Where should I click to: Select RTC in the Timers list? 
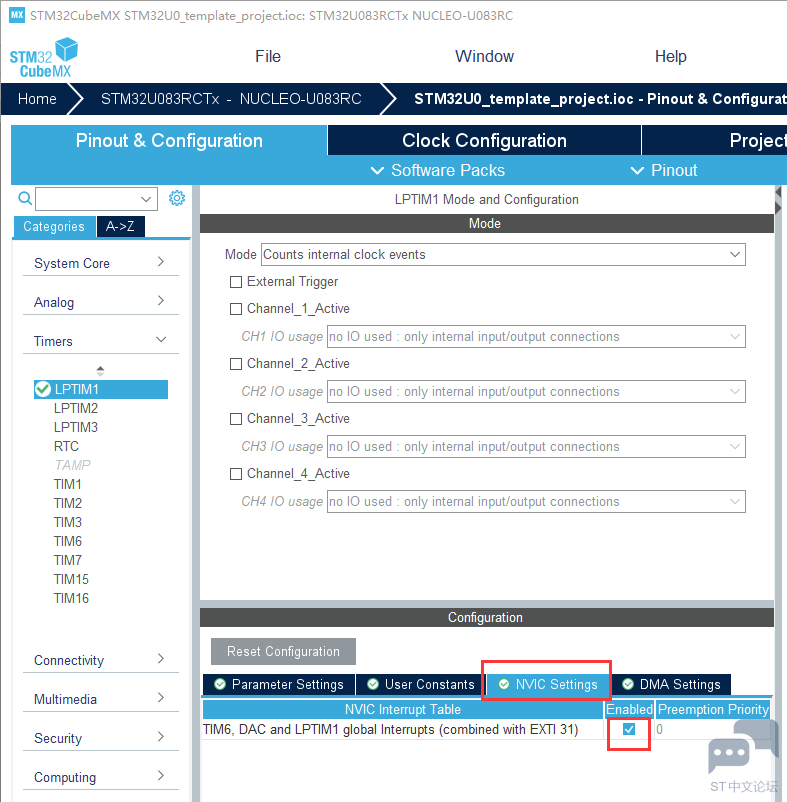tap(66, 446)
